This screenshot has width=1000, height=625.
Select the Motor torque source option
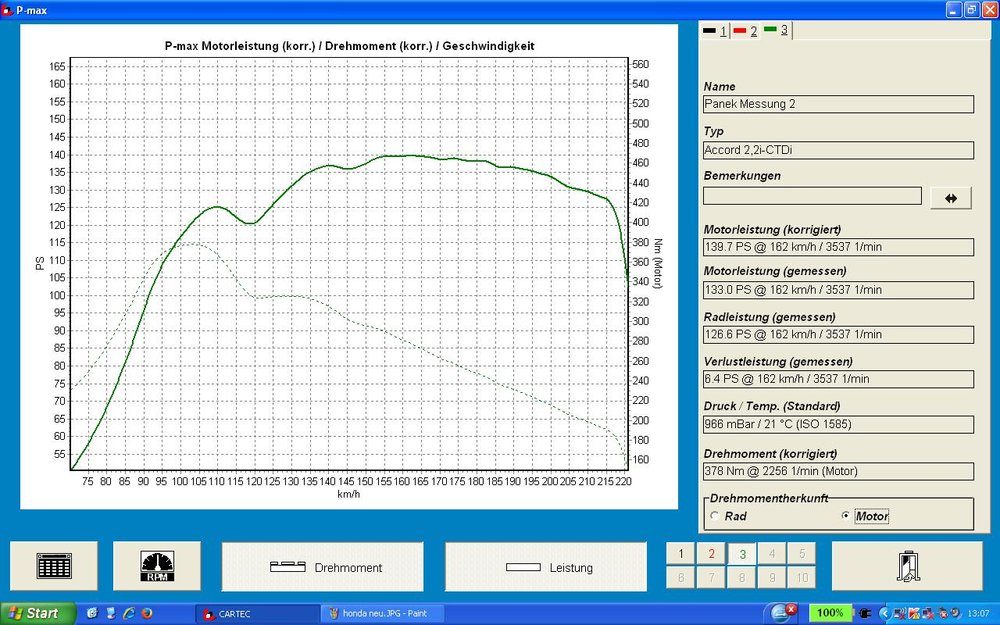click(x=846, y=516)
